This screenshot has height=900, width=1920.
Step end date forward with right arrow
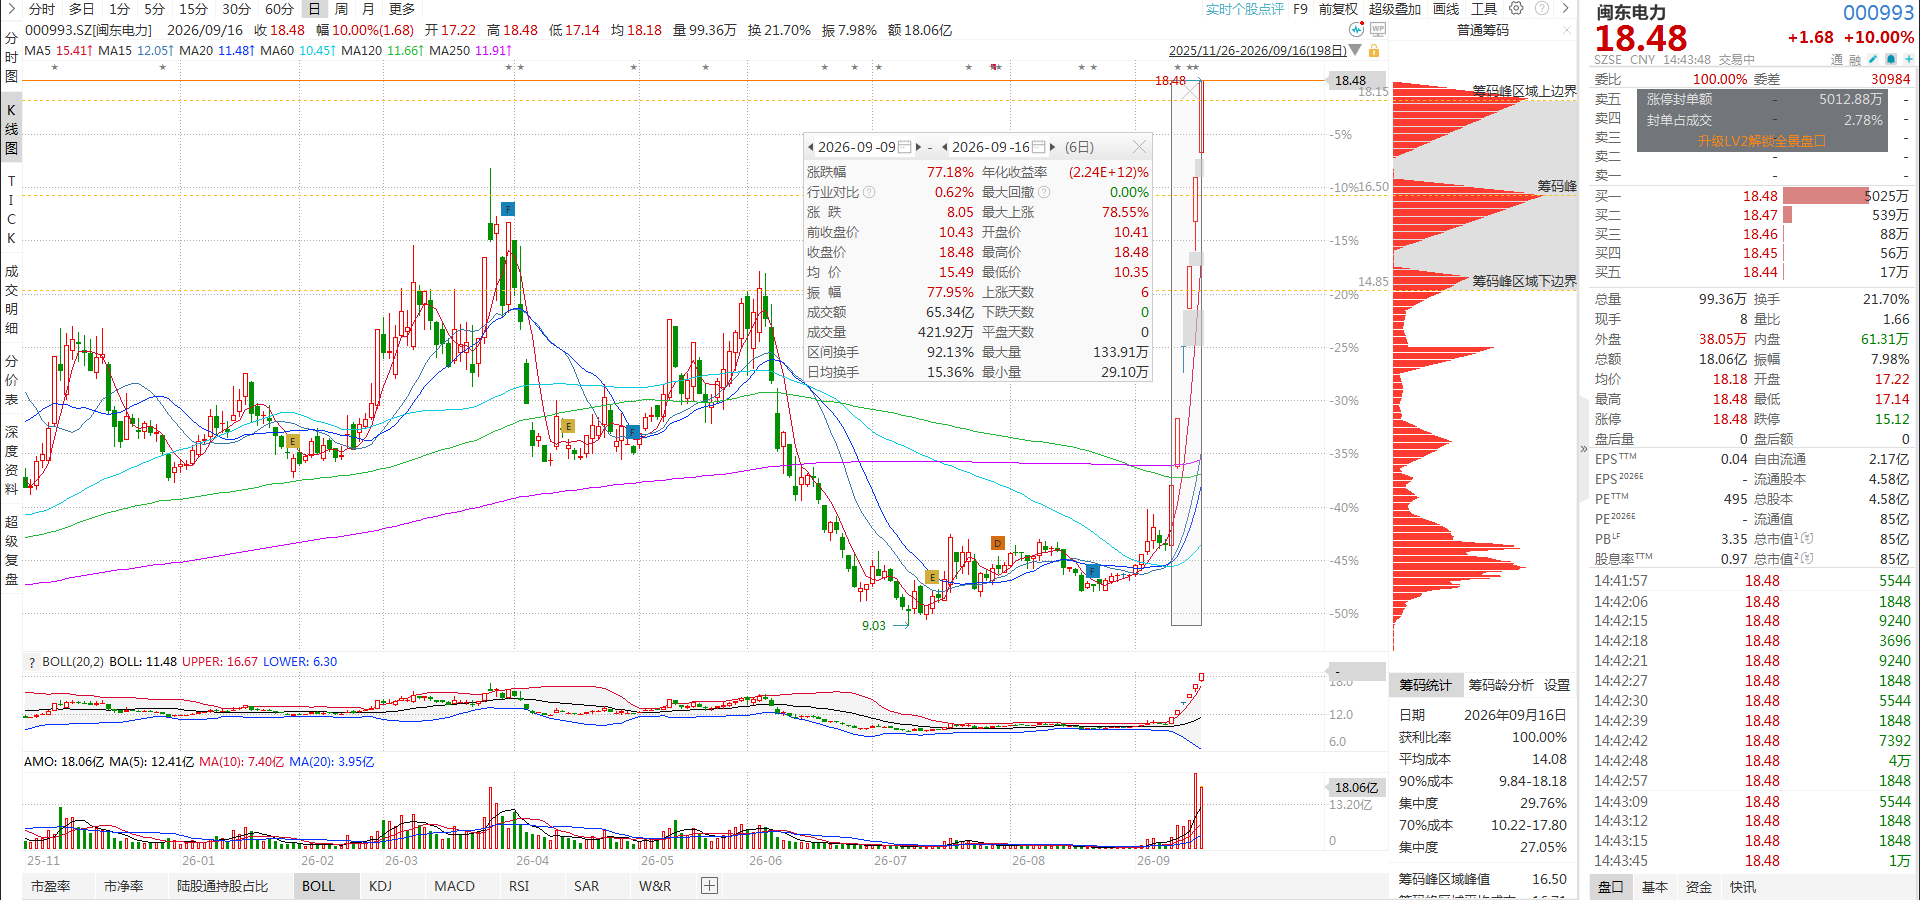pos(1052,147)
